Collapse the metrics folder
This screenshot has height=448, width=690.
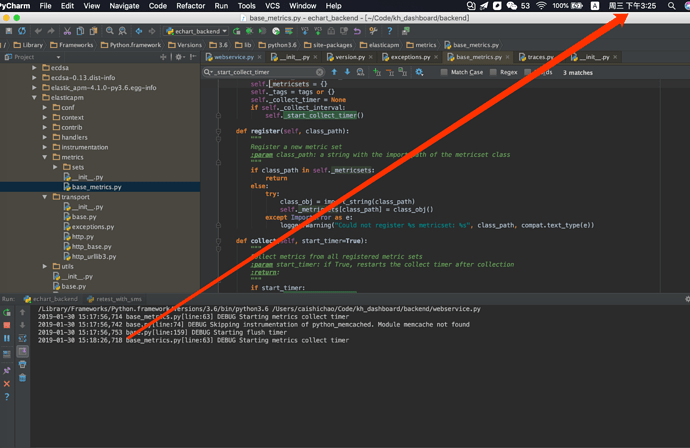pyautogui.click(x=45, y=157)
